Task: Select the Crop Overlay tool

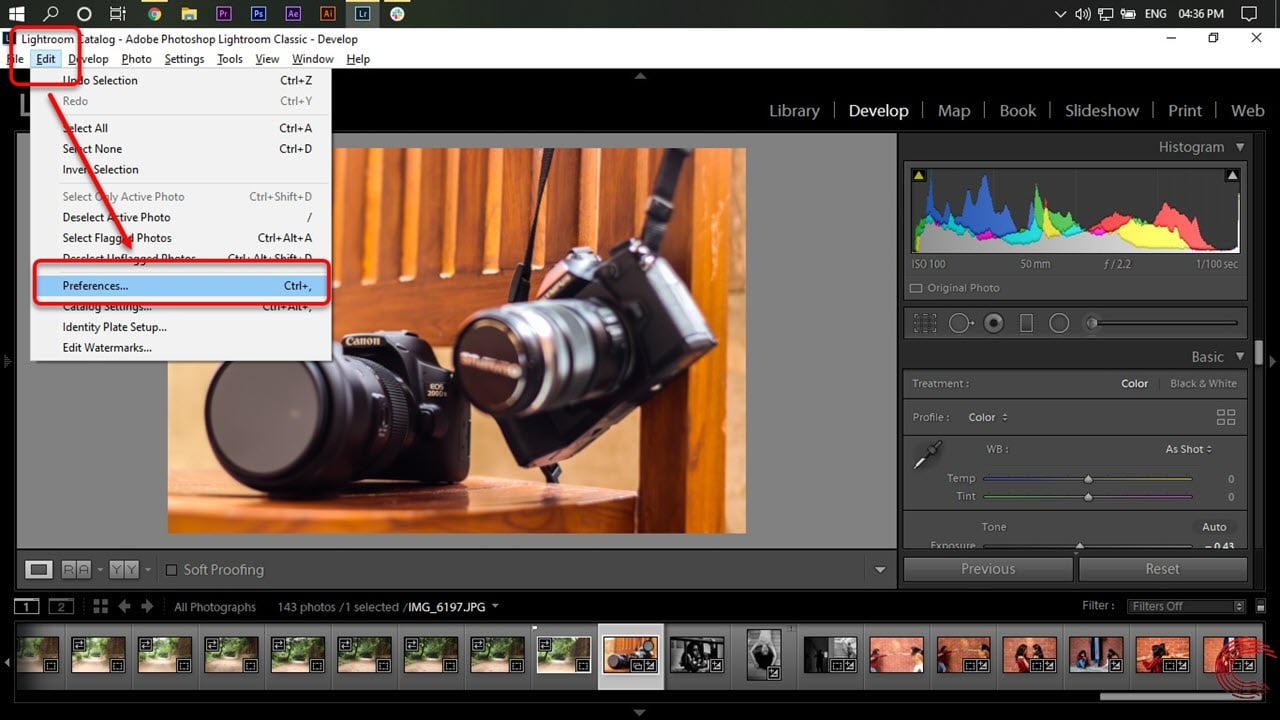Action: point(925,323)
